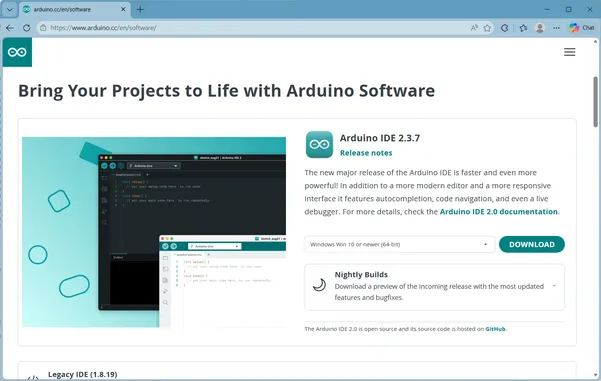Image resolution: width=601 pixels, height=381 pixels.
Task: View site information lock icon
Action: coord(43,28)
